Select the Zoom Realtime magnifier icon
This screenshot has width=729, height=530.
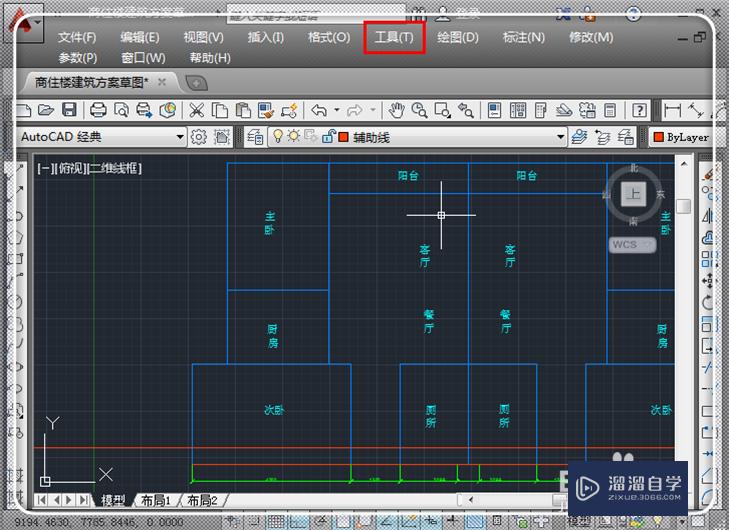pyautogui.click(x=419, y=110)
